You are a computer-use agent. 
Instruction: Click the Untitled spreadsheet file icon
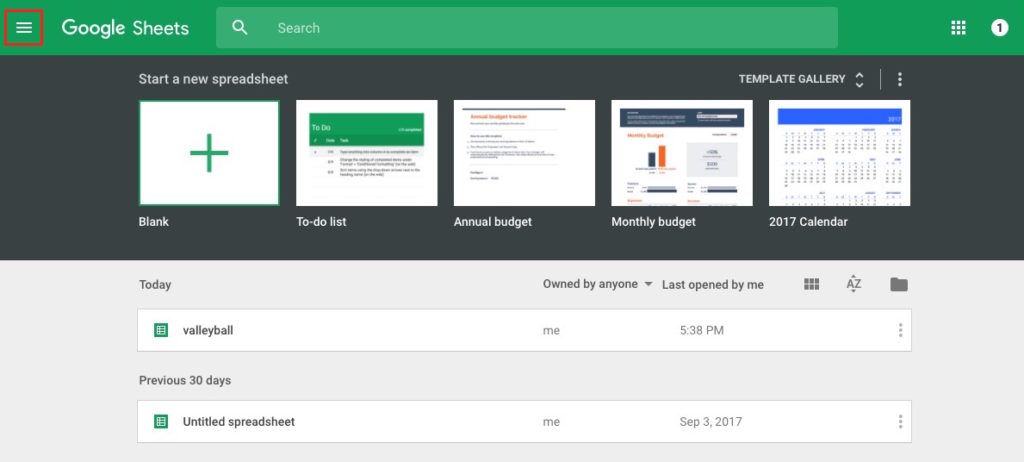pos(161,421)
